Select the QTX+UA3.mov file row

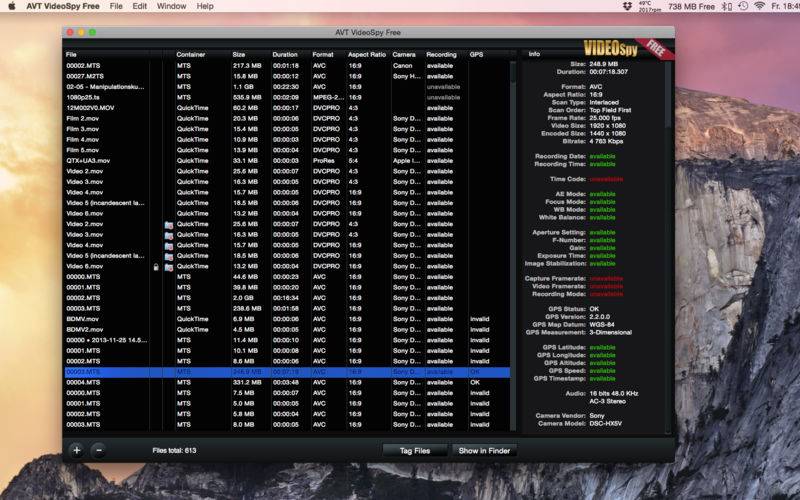[x=287, y=161]
